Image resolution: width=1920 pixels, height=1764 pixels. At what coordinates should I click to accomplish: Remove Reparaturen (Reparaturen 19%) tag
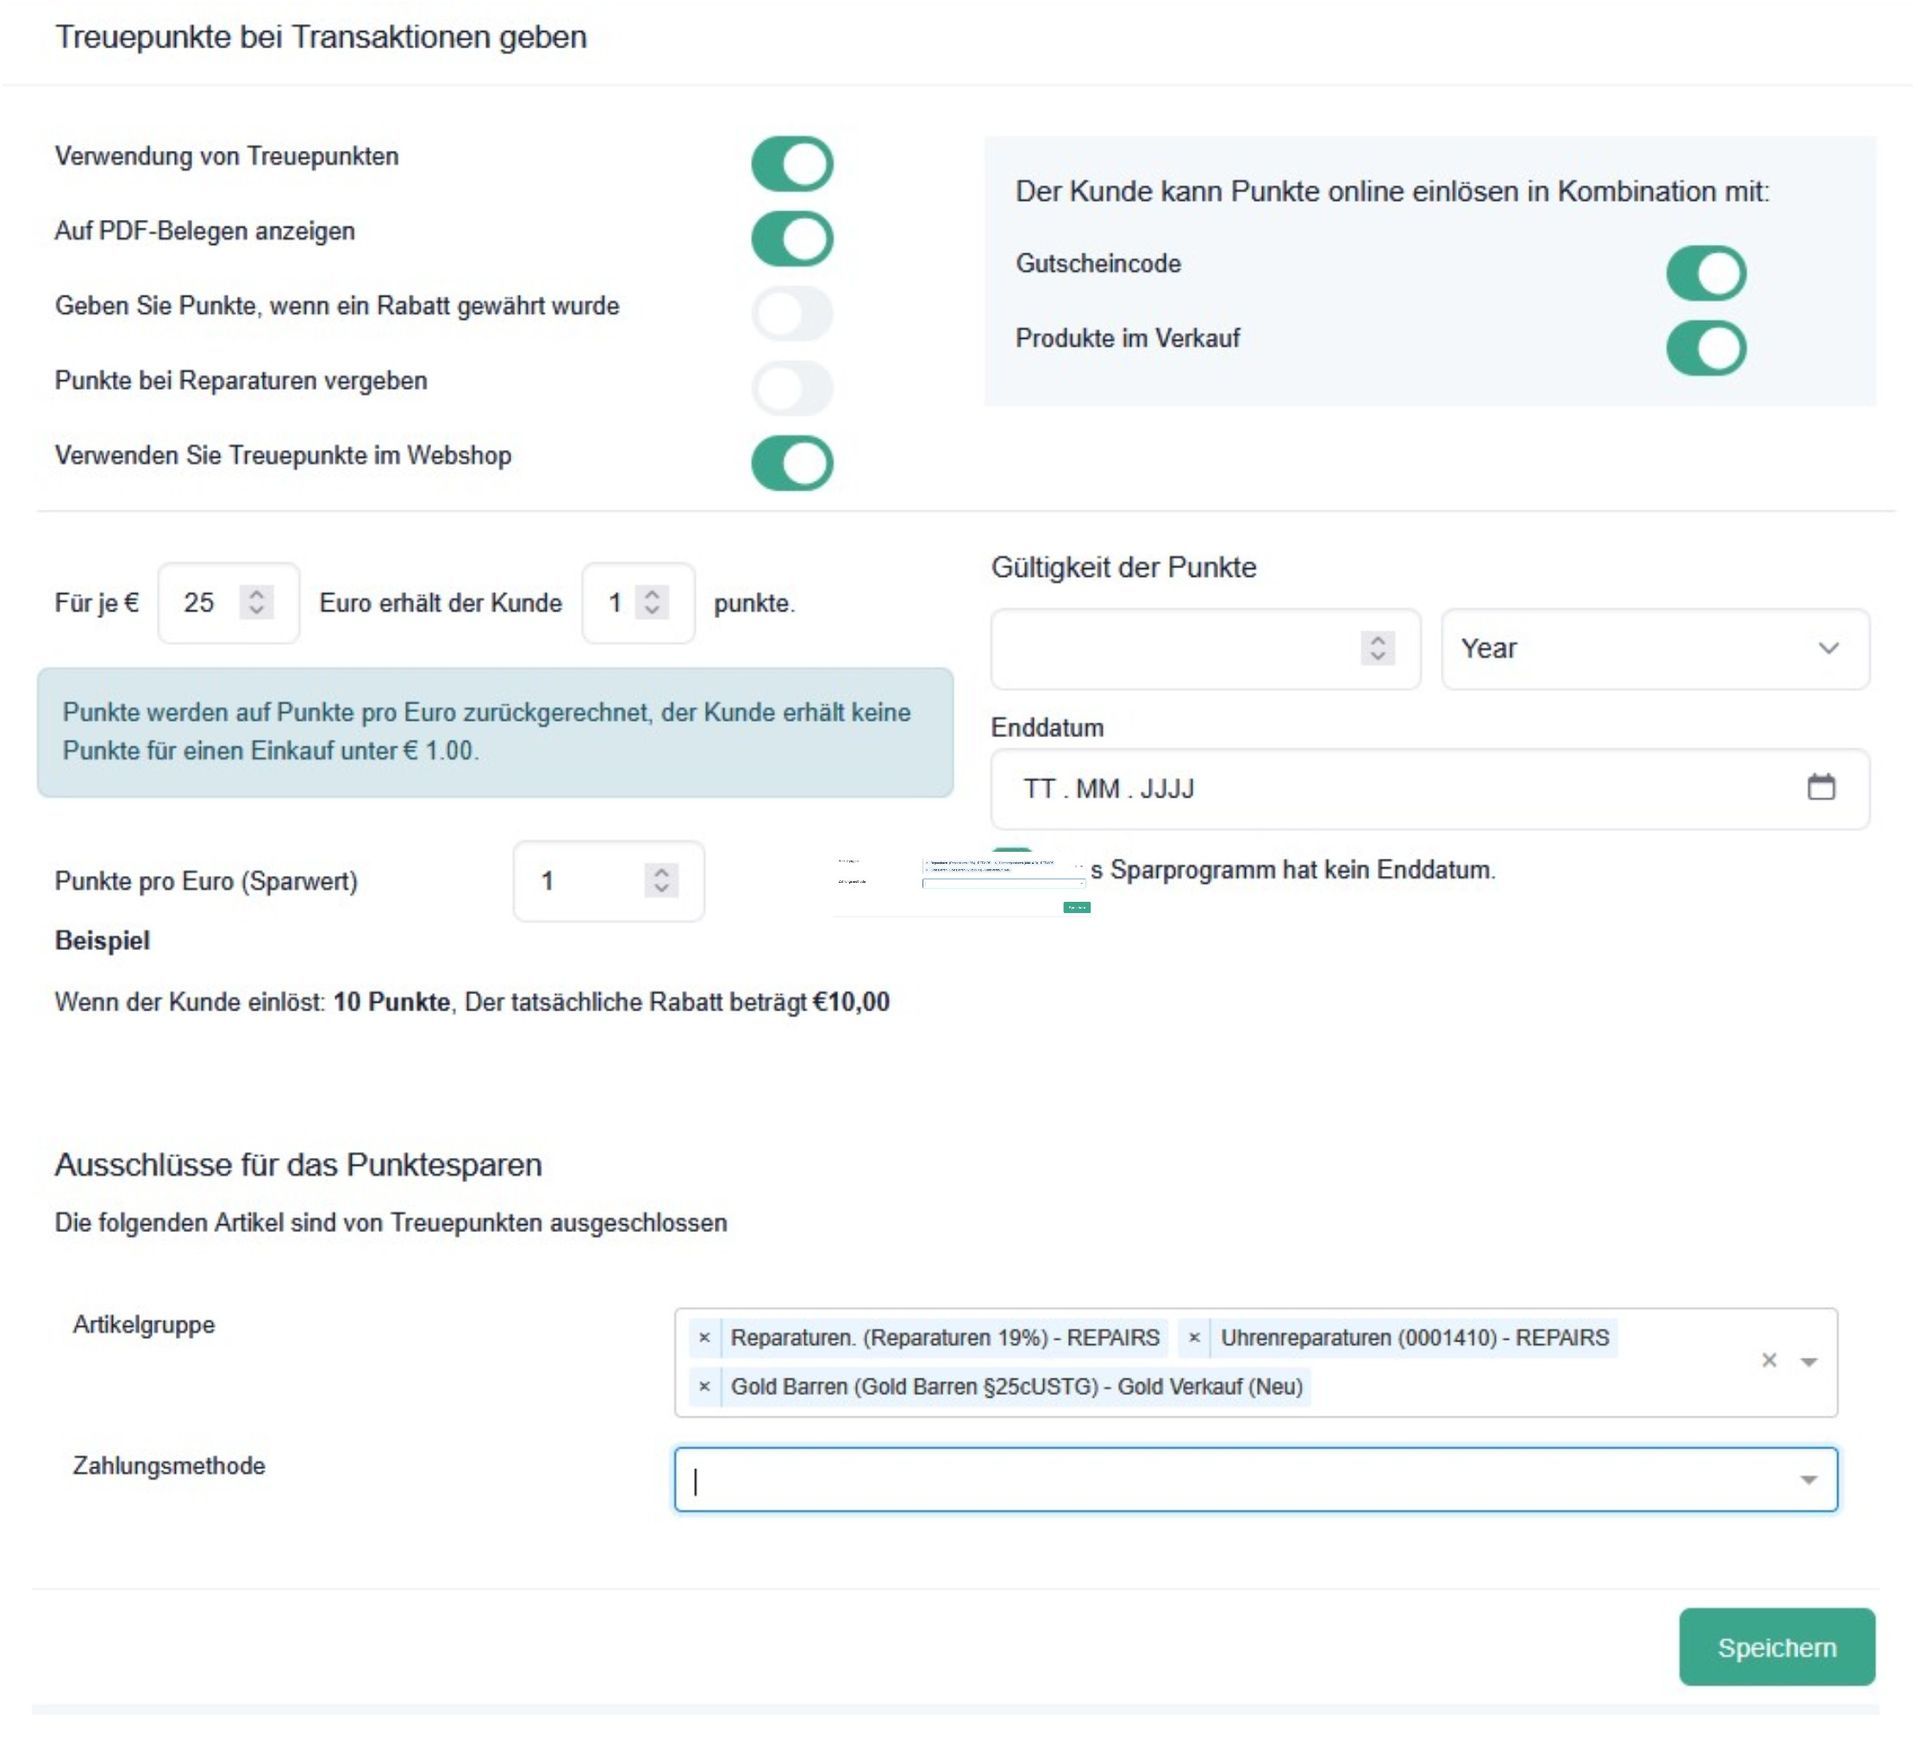[704, 1338]
